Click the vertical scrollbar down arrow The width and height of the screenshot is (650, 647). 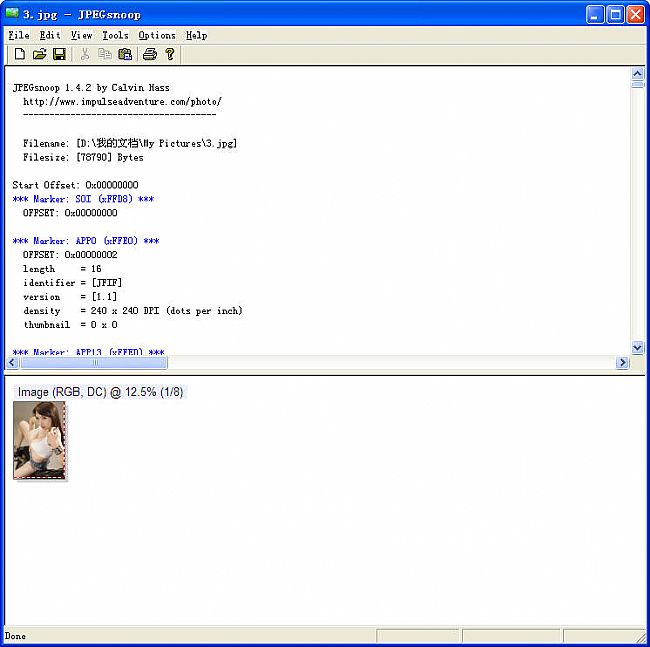(637, 347)
